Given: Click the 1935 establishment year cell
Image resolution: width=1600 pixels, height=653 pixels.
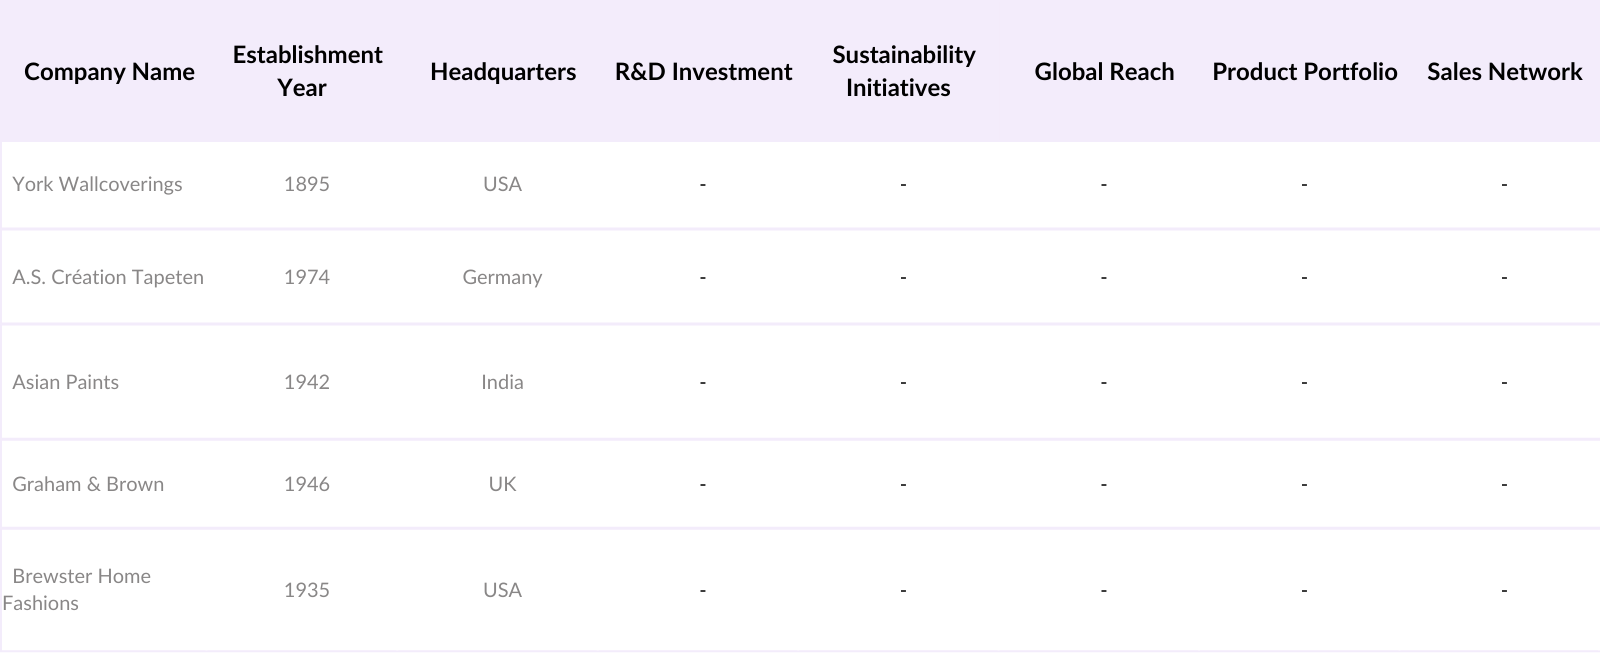Looking at the screenshot, I should pos(306,590).
